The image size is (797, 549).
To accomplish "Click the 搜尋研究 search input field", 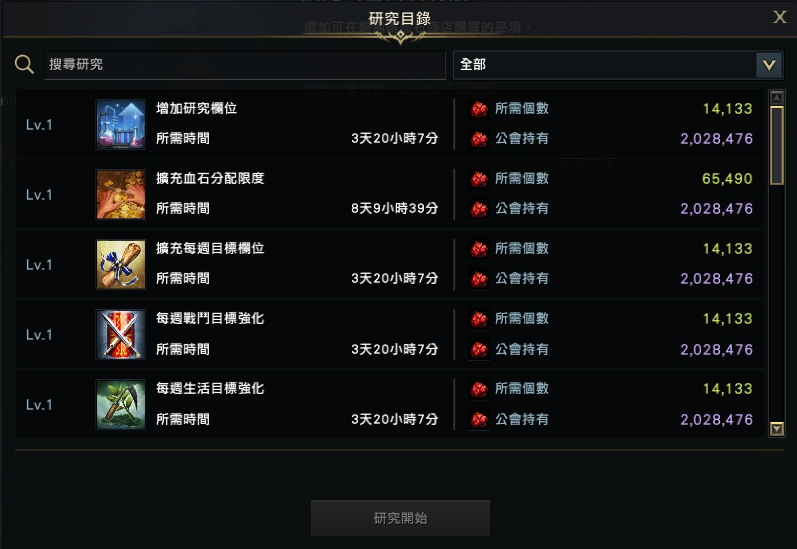I will tap(245, 65).
